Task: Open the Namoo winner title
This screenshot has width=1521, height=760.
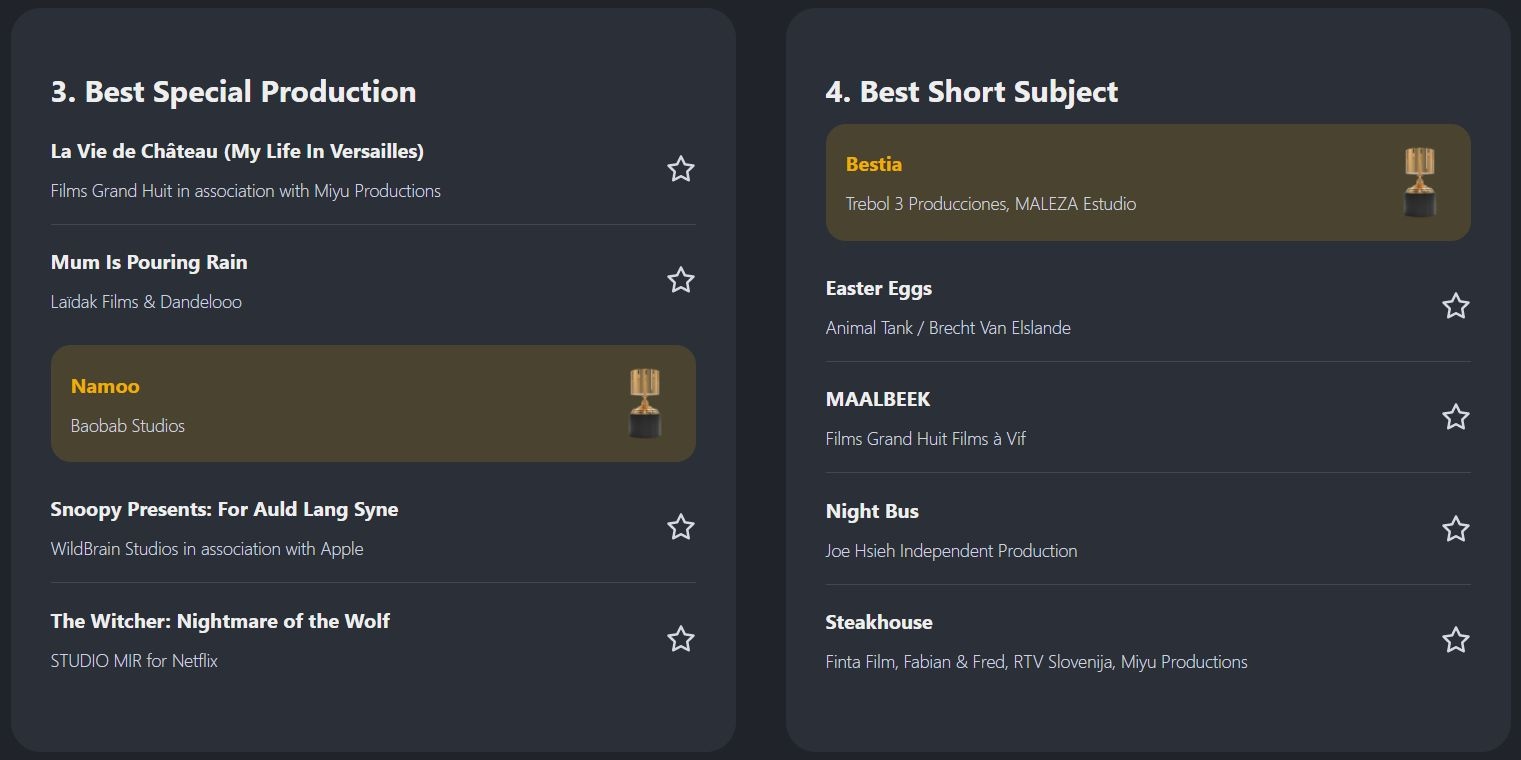Action: click(105, 386)
